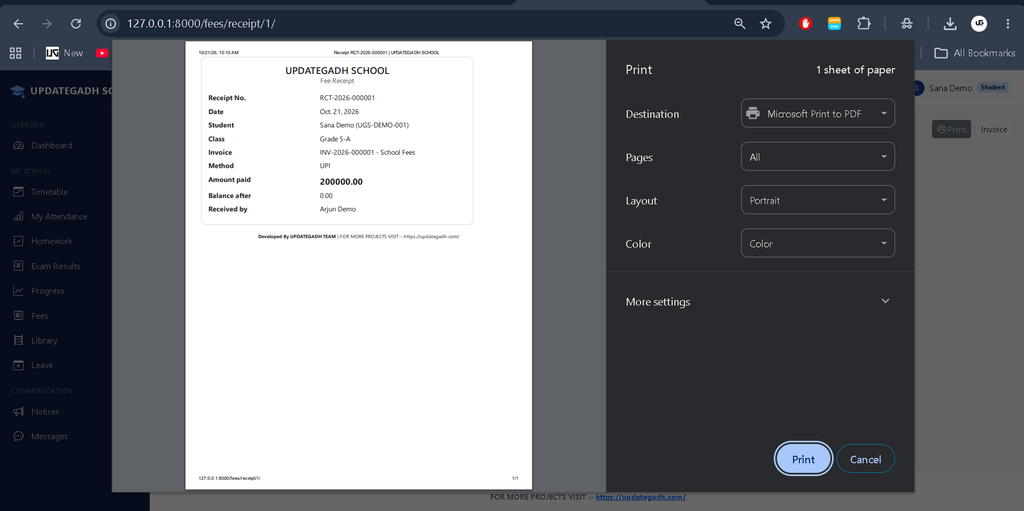Click the Library building icon
This screenshot has height=511, width=1024.
click(x=18, y=340)
